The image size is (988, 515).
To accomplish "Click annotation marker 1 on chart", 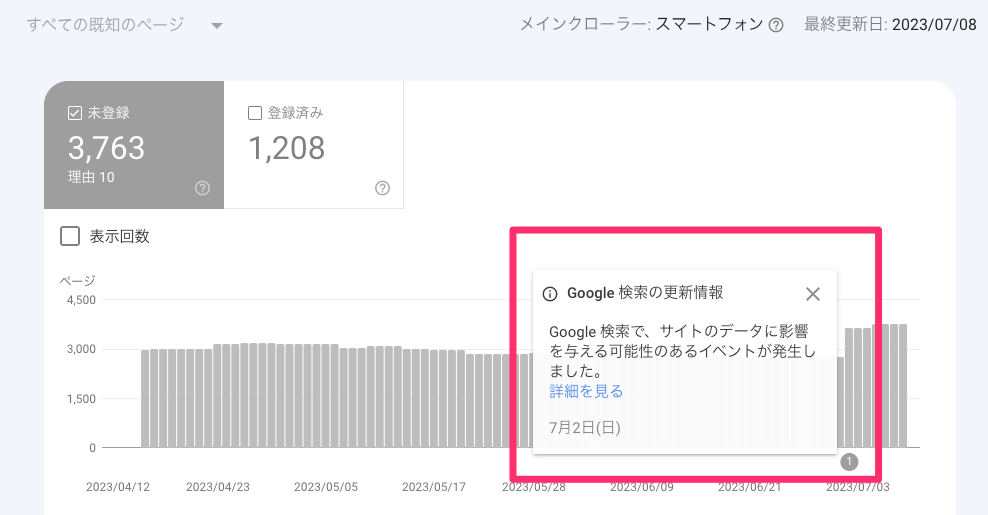I will point(849,462).
